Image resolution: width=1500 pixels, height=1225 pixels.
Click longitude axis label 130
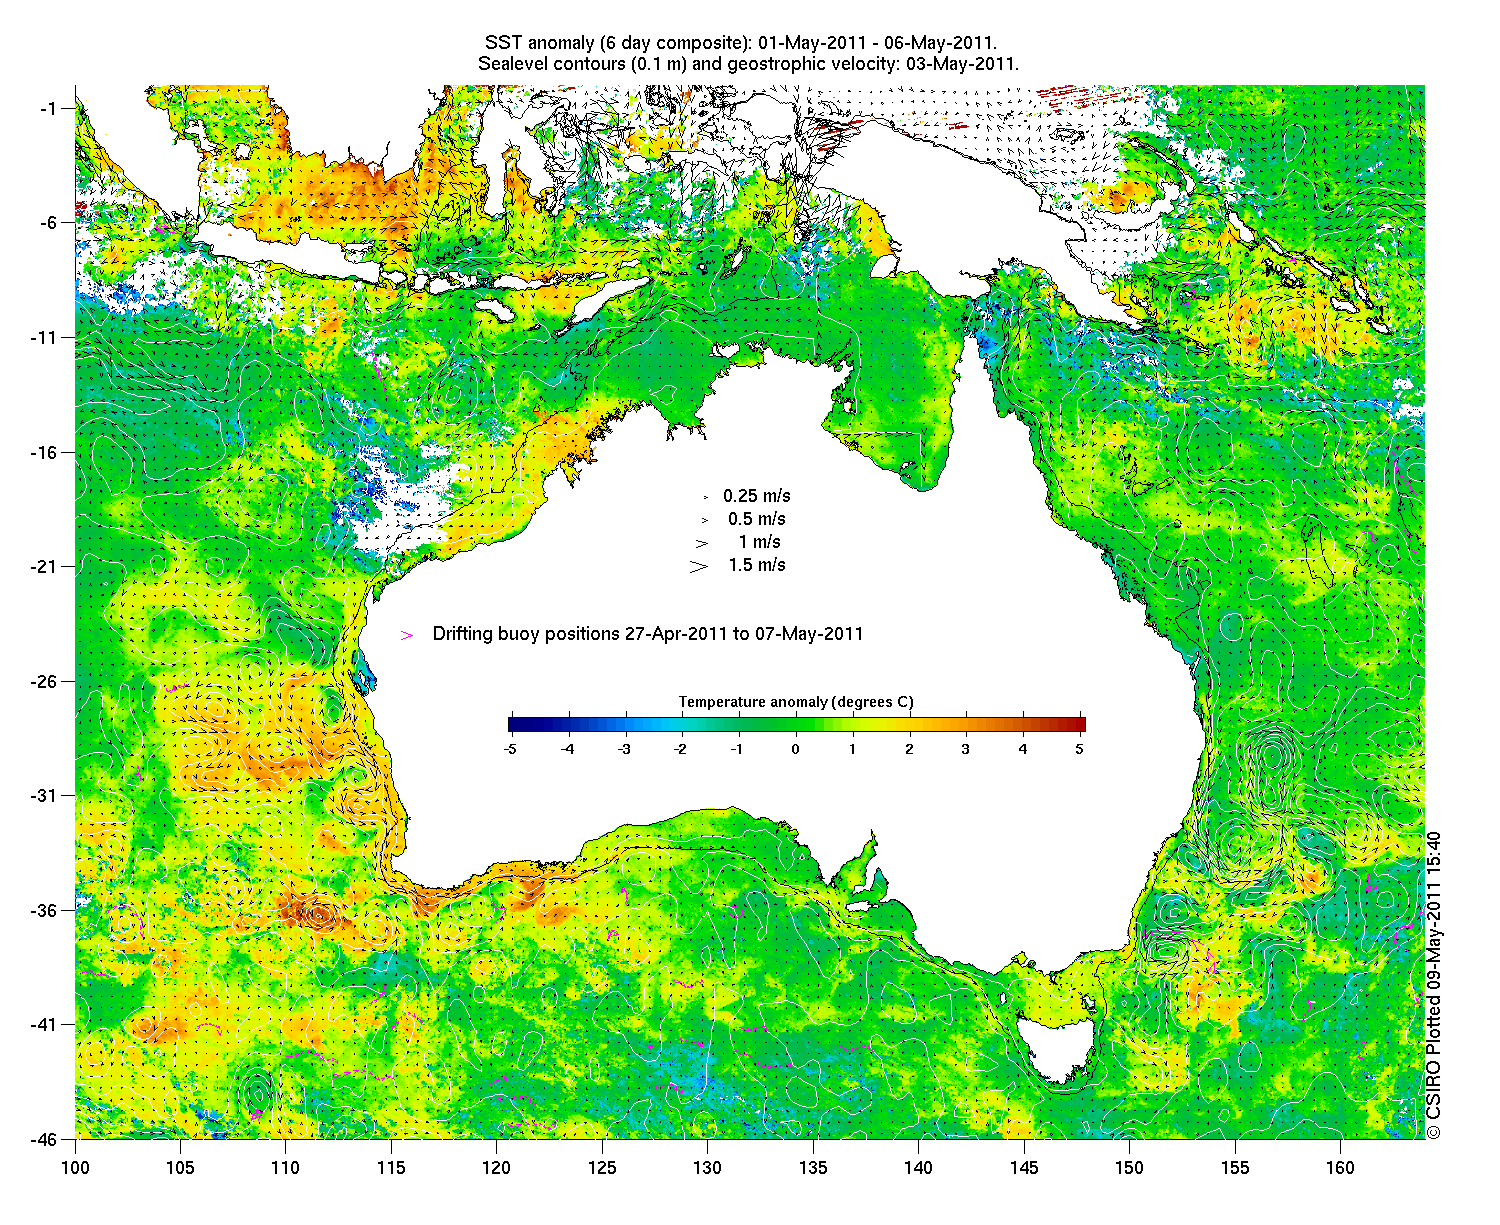click(x=707, y=1168)
